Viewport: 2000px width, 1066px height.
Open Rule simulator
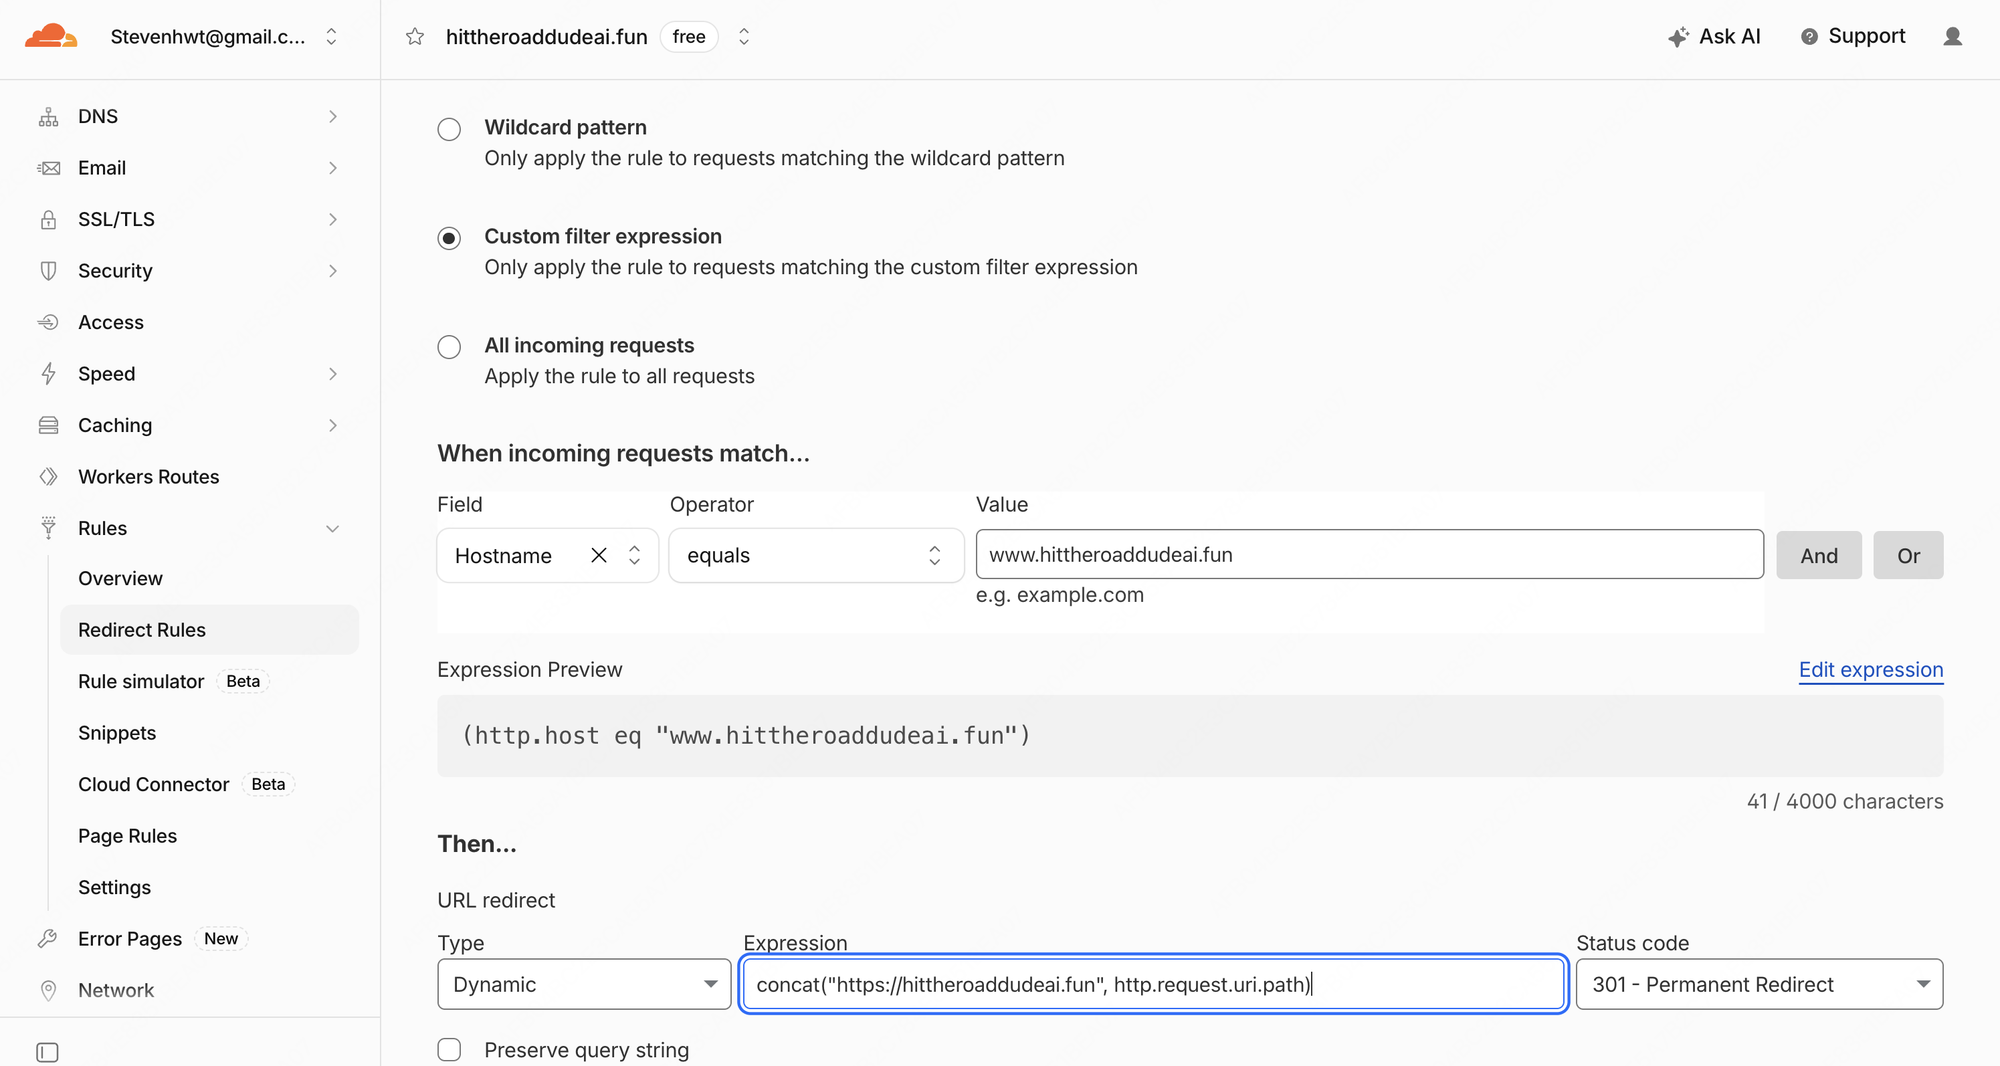pyautogui.click(x=141, y=682)
